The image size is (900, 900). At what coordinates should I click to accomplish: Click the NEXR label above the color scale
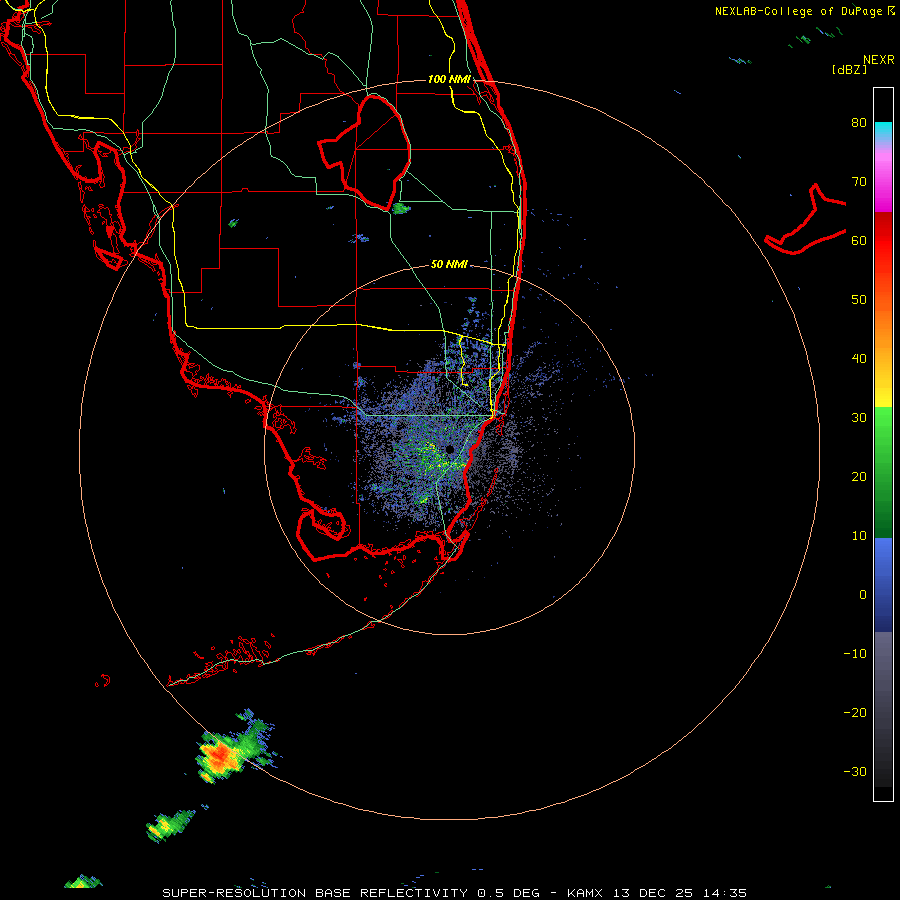[878, 60]
